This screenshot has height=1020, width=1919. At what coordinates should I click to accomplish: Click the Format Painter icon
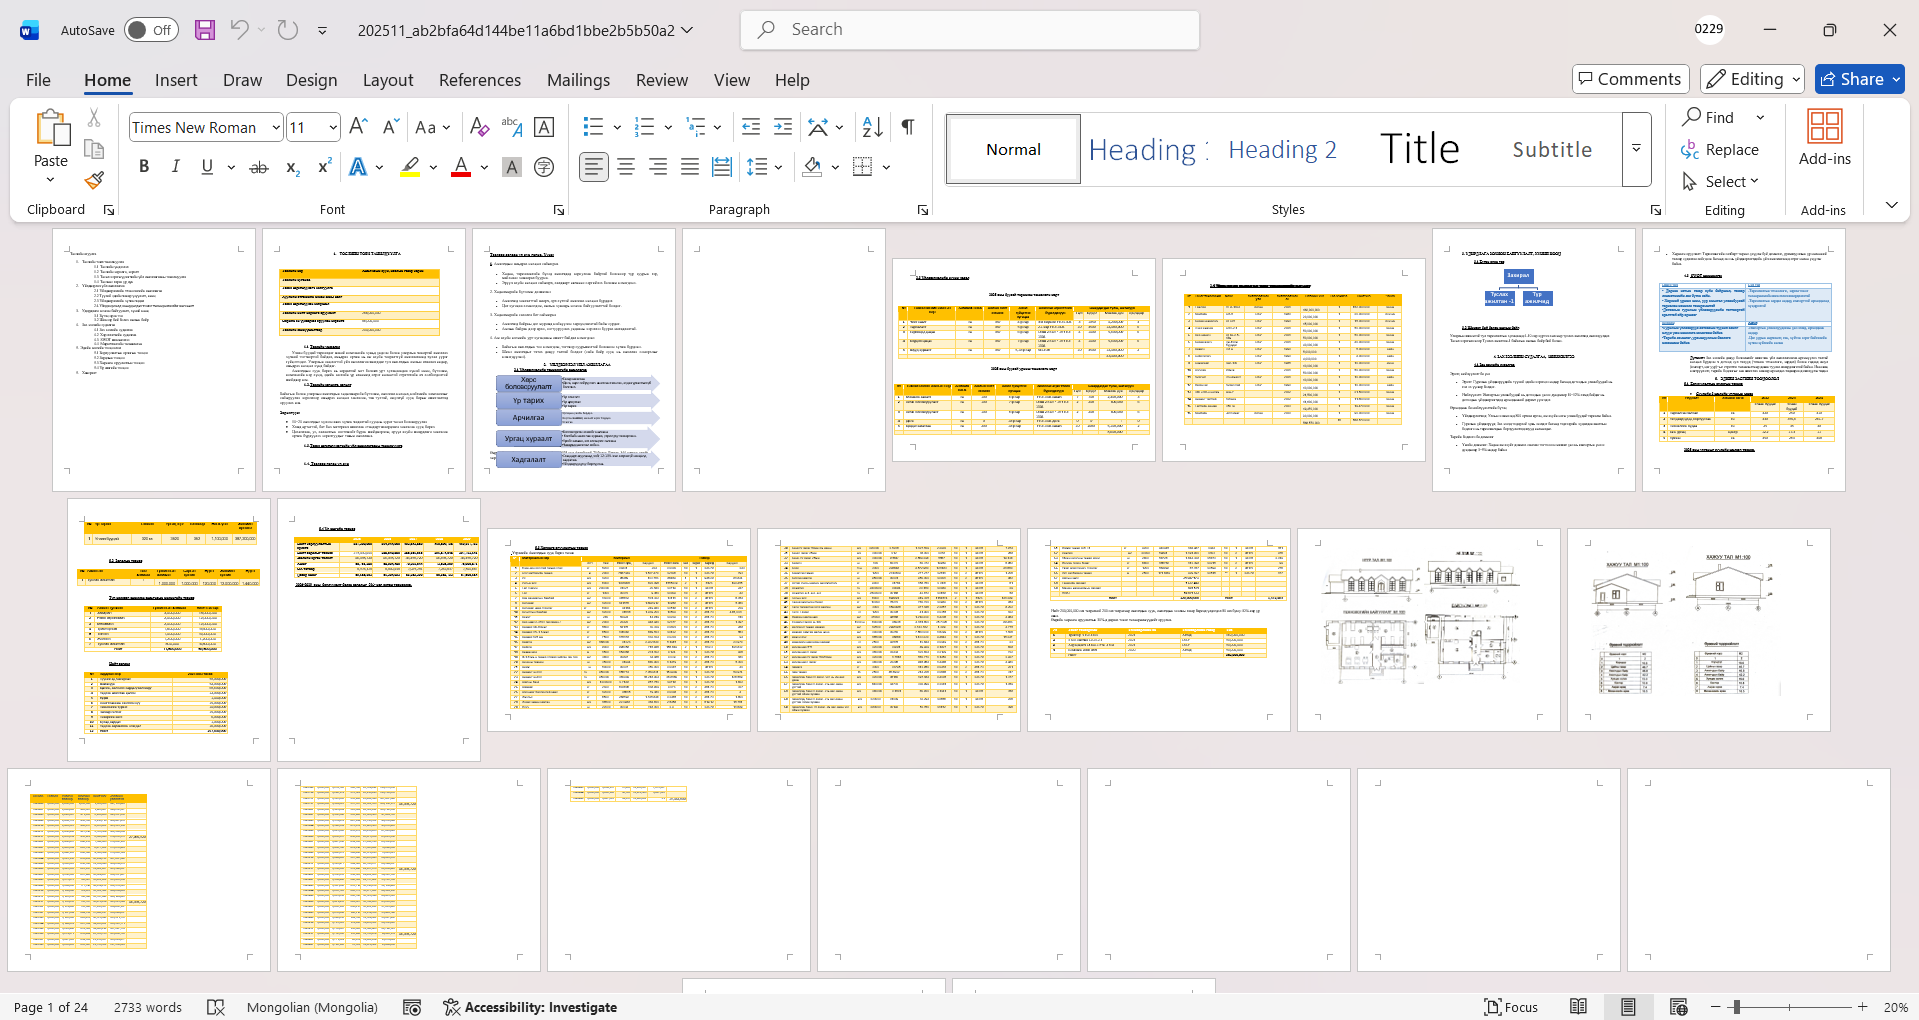tap(94, 181)
